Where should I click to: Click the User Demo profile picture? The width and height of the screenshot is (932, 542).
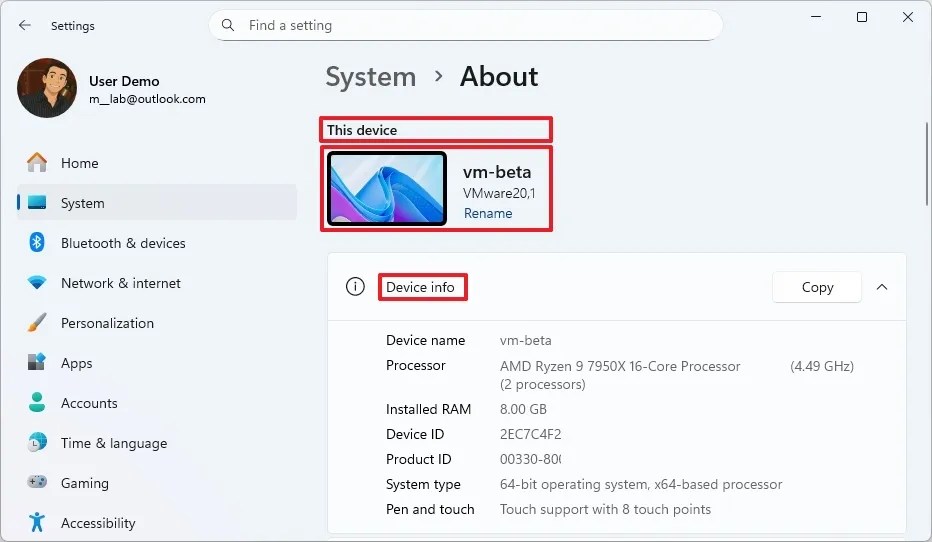click(x=47, y=88)
